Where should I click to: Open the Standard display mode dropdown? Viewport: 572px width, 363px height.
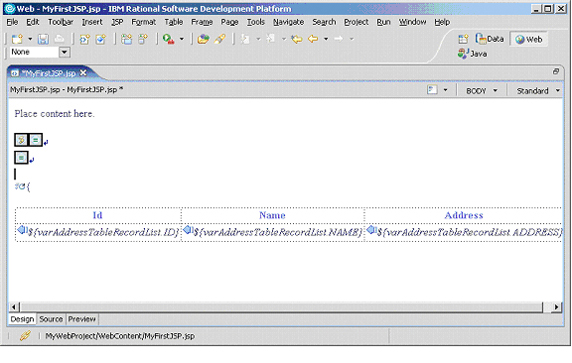point(537,90)
